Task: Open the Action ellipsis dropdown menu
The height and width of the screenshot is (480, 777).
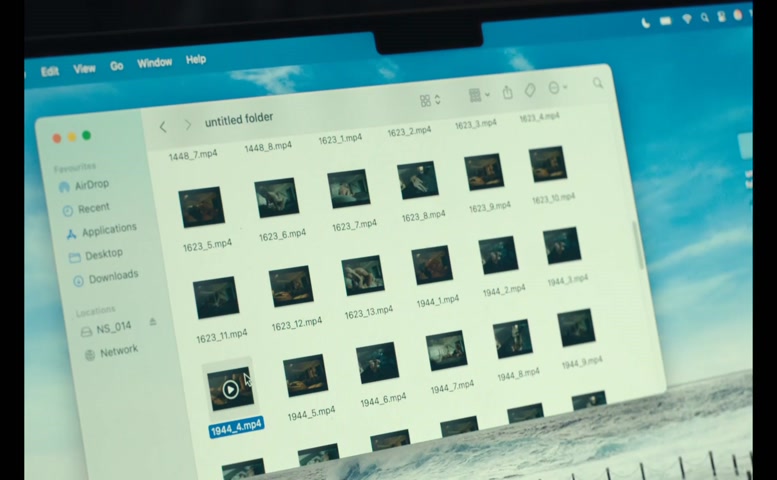Action: (x=558, y=88)
